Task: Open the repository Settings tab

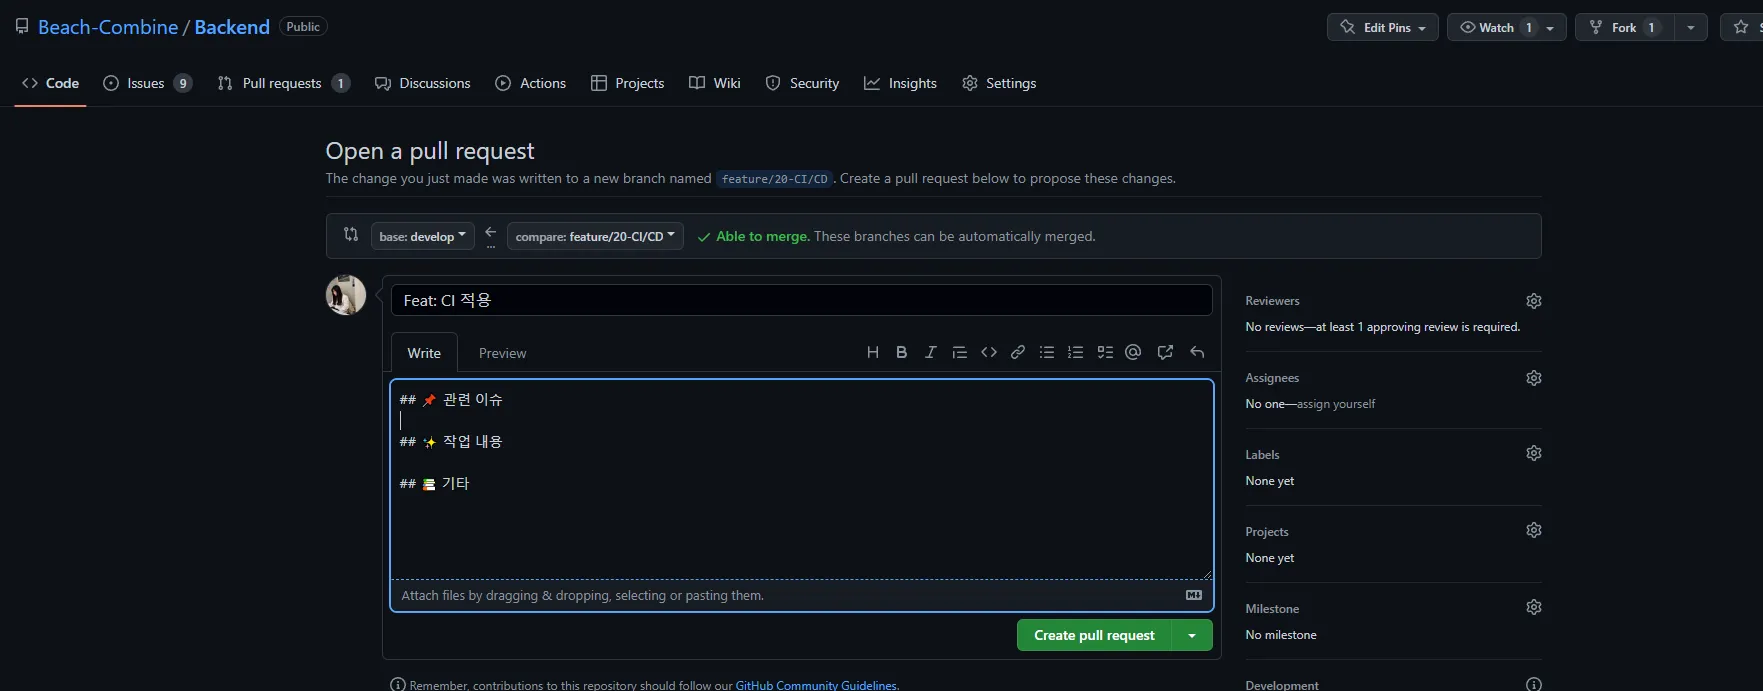Action: click(999, 83)
